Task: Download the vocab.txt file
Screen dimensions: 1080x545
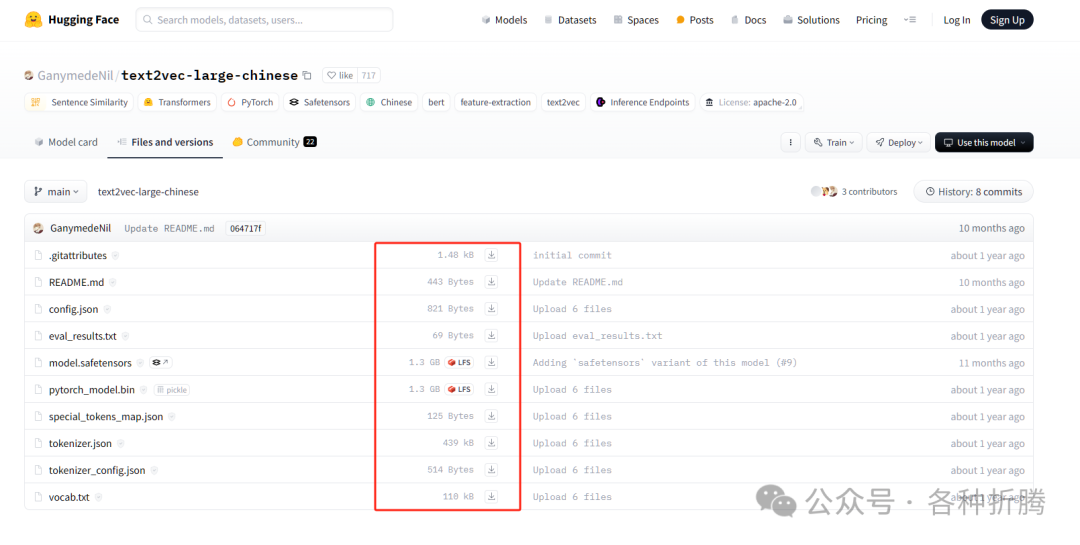Action: [x=491, y=497]
